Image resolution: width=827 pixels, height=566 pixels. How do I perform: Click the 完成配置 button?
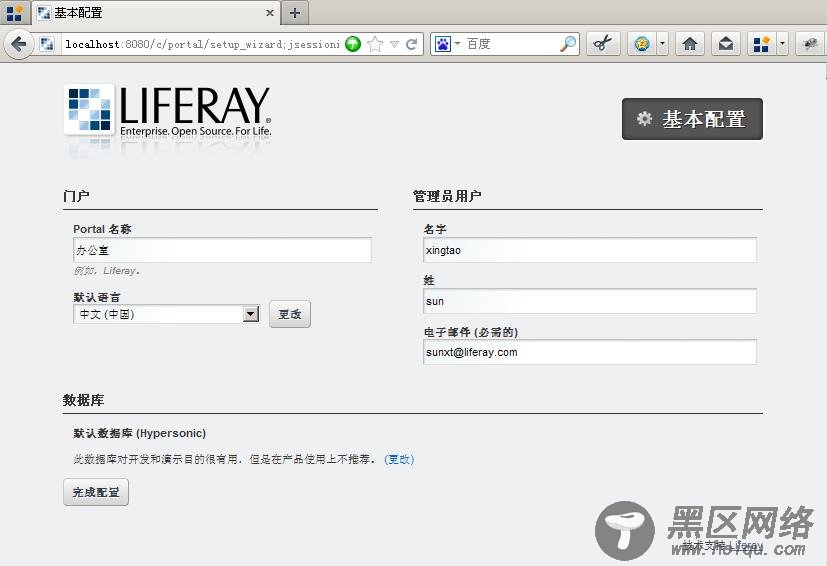pyautogui.click(x=96, y=492)
